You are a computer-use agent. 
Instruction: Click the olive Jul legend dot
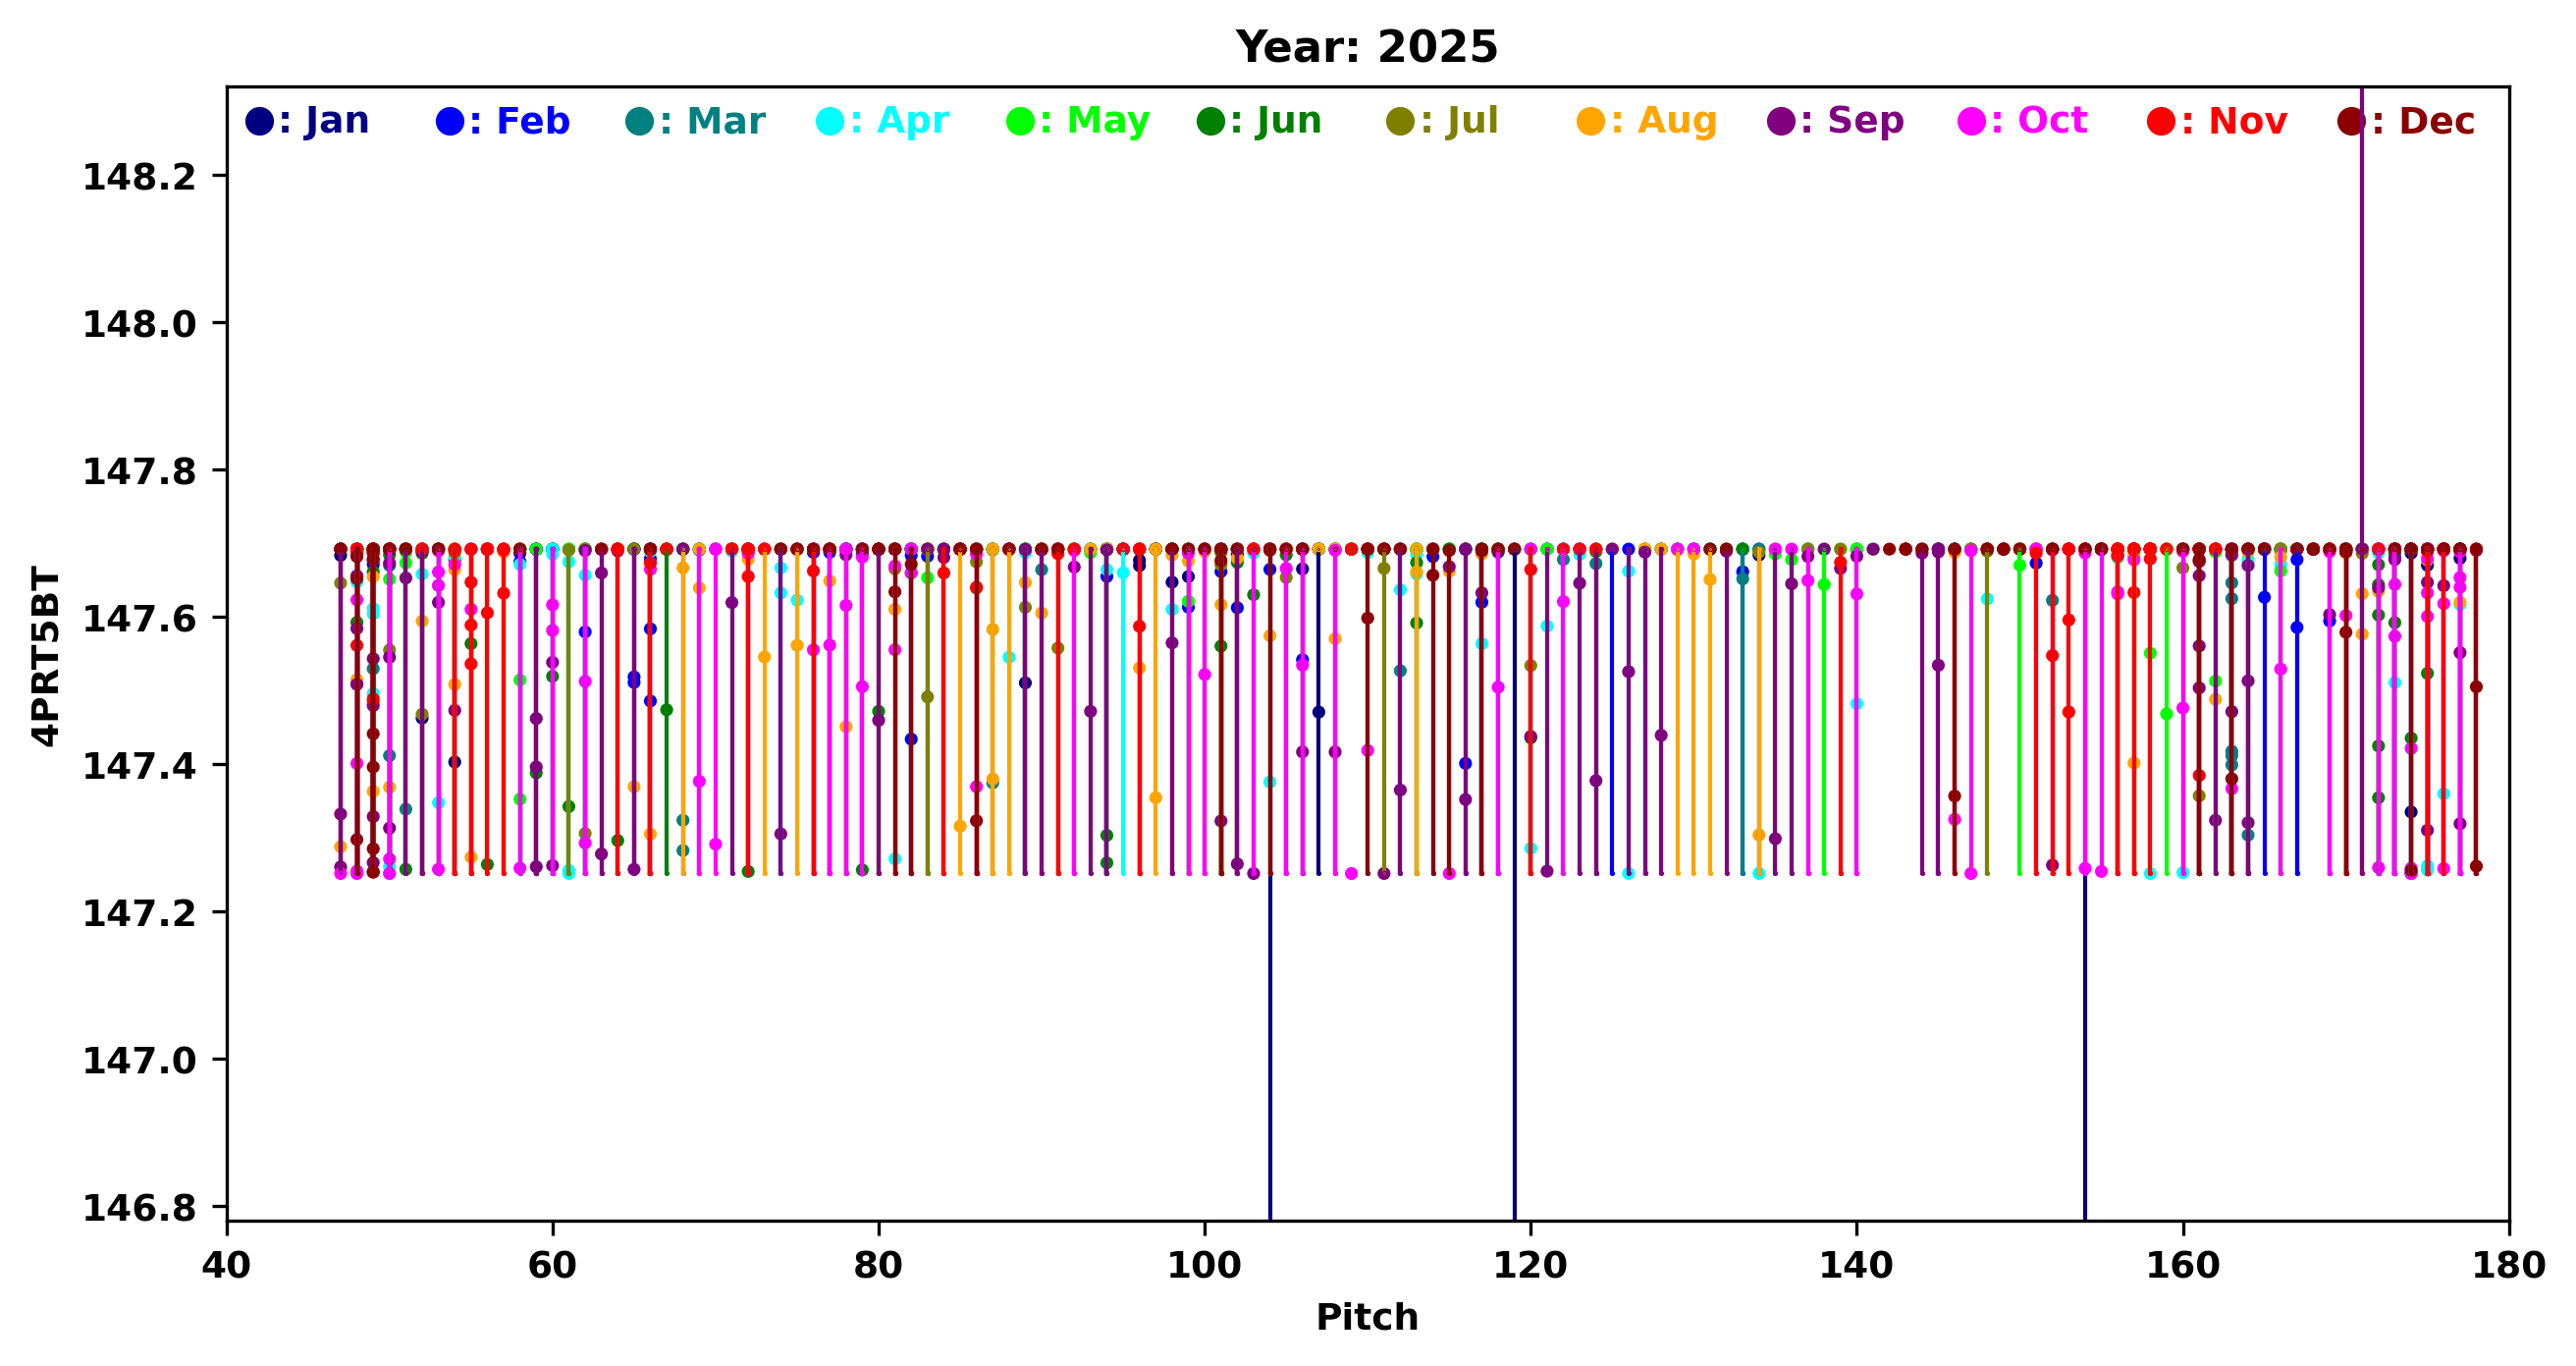1400,122
